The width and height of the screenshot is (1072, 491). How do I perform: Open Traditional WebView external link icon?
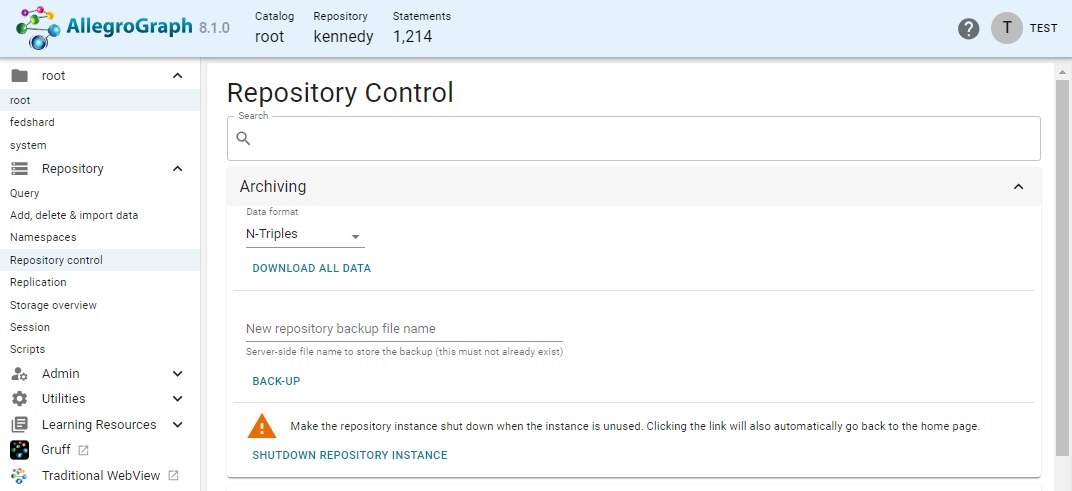pyautogui.click(x=173, y=476)
